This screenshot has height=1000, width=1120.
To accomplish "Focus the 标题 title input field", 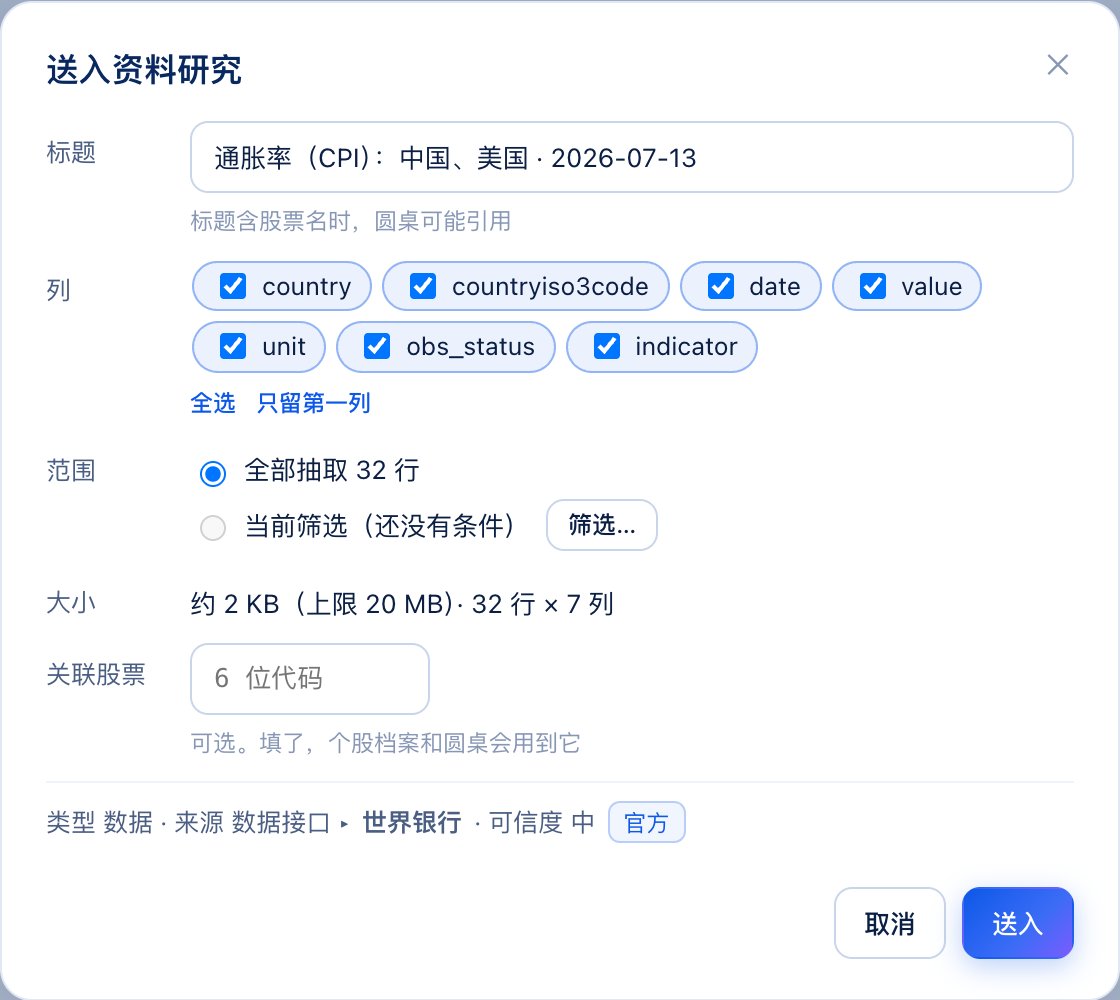I will [631, 157].
